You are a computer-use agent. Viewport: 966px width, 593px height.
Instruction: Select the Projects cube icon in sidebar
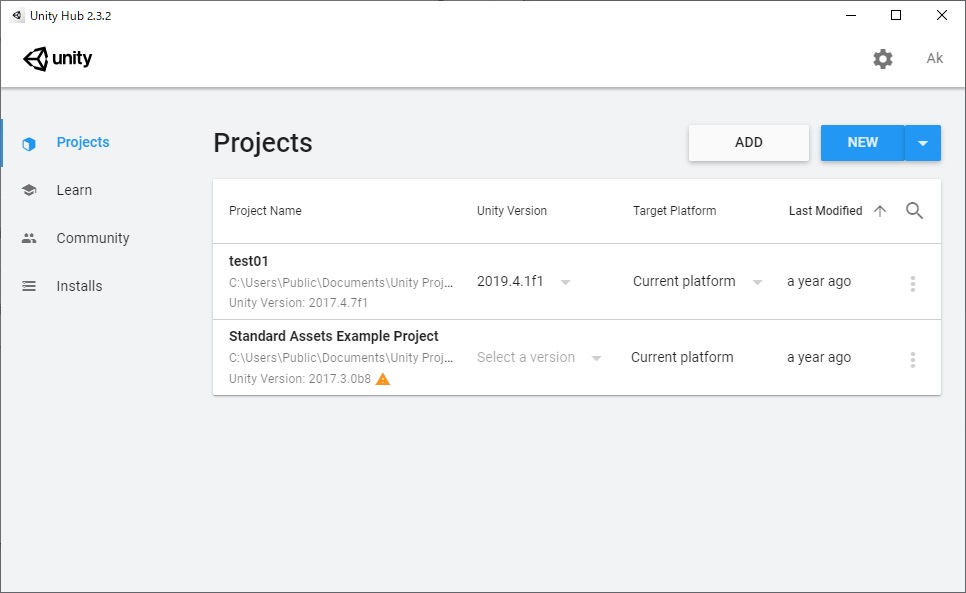click(x=29, y=143)
